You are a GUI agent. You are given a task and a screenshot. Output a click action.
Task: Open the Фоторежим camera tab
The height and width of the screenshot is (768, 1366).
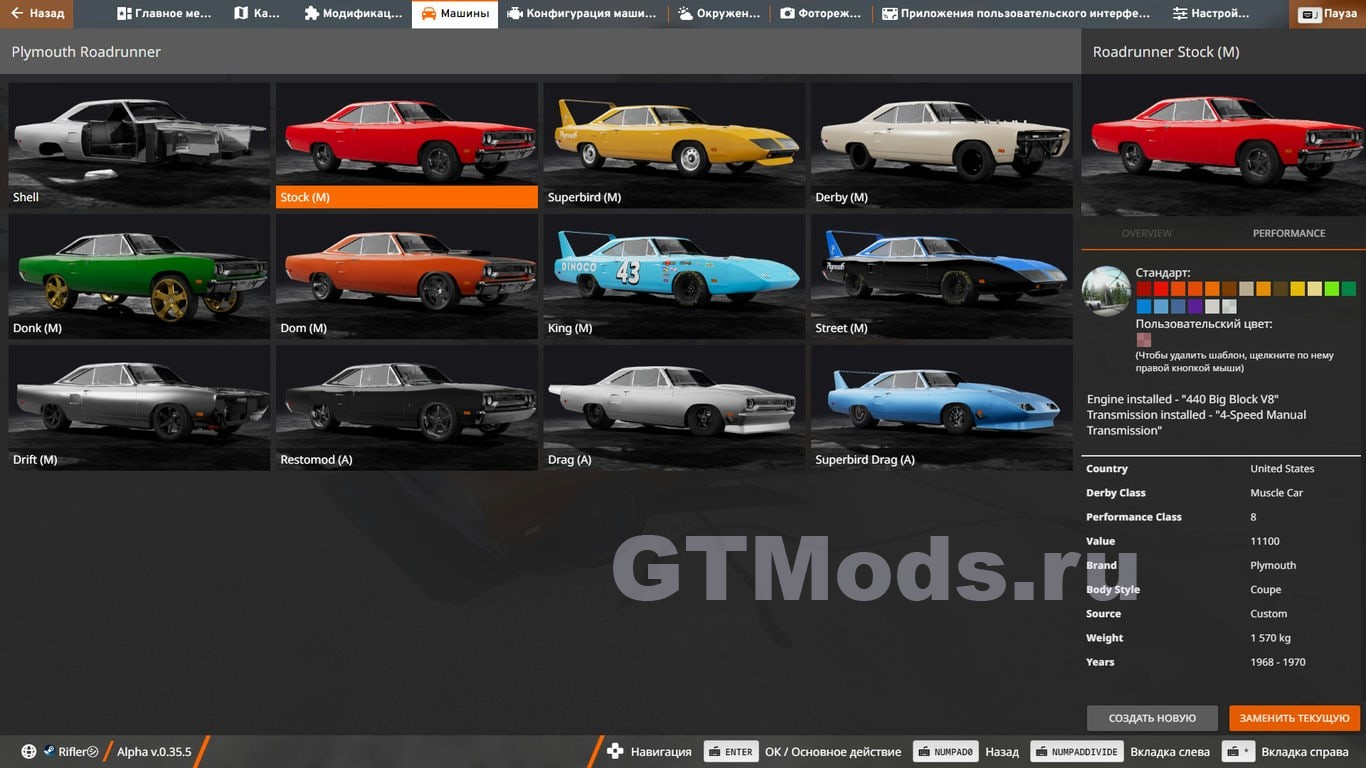(x=821, y=14)
